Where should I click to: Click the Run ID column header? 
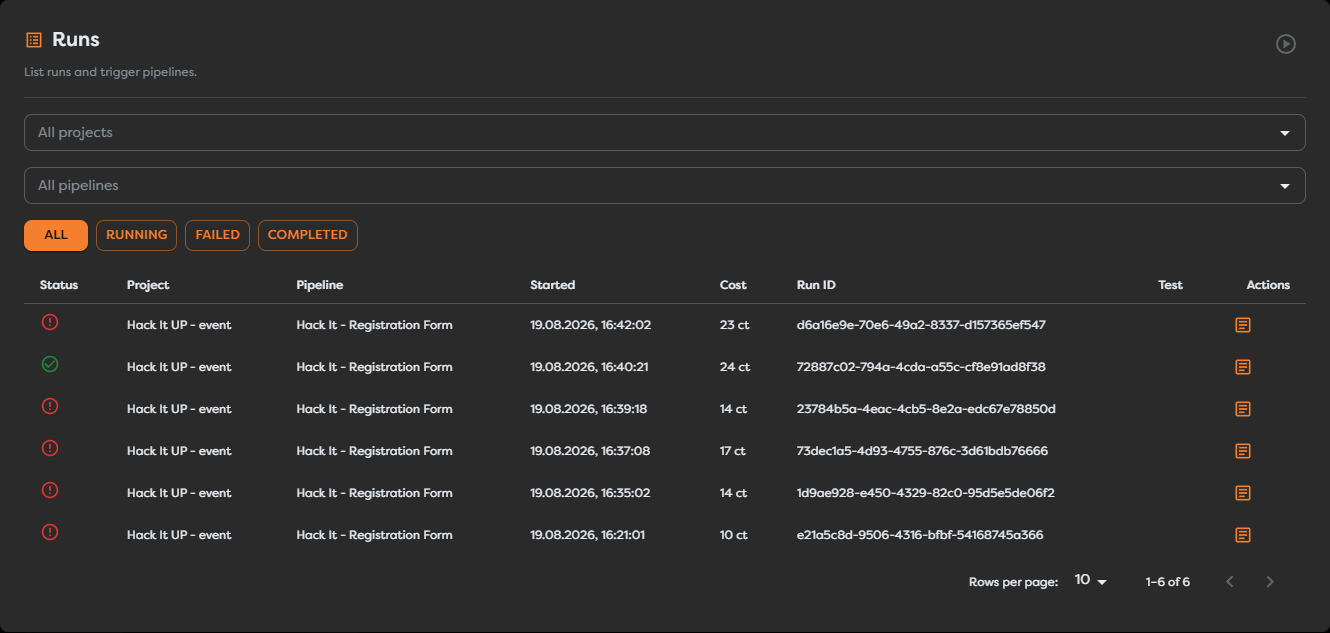click(816, 285)
